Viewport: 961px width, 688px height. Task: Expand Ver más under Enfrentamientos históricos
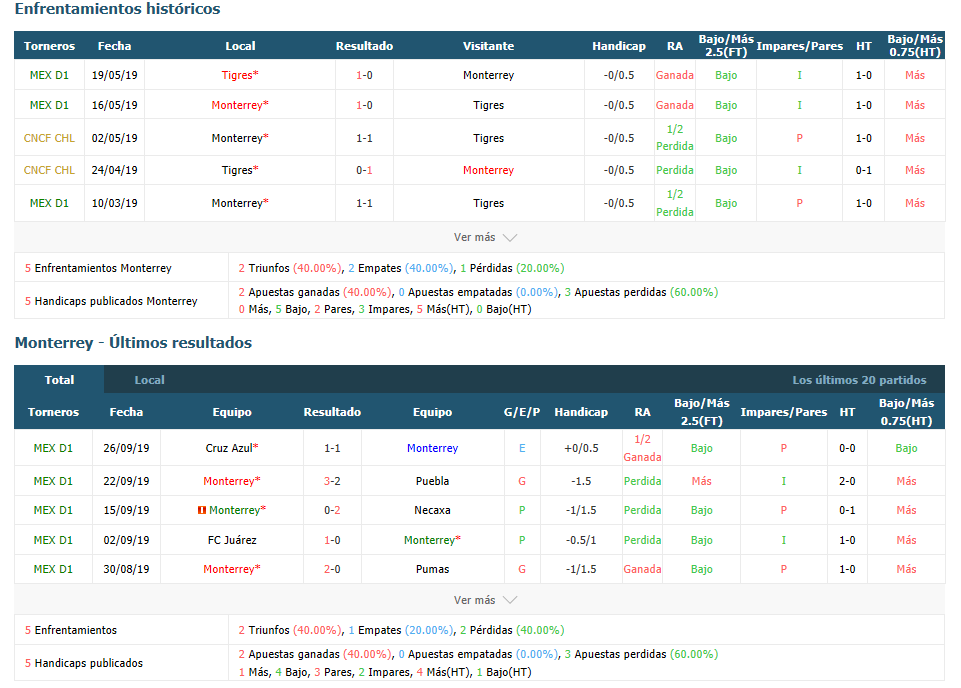coord(485,237)
